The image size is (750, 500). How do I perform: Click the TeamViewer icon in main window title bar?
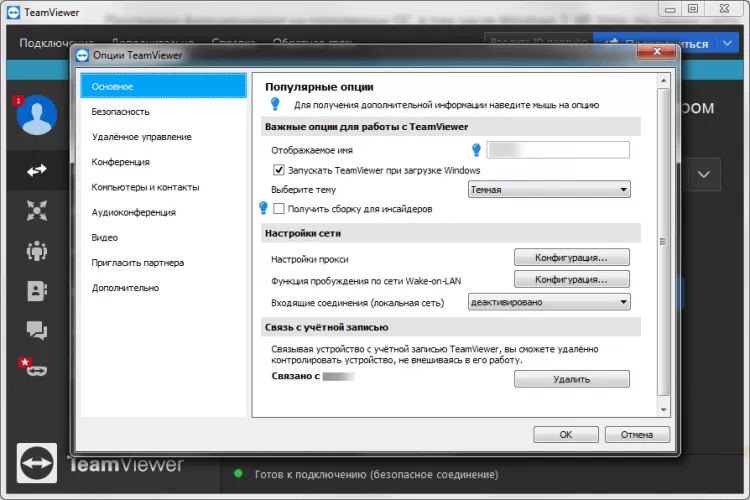tap(13, 12)
